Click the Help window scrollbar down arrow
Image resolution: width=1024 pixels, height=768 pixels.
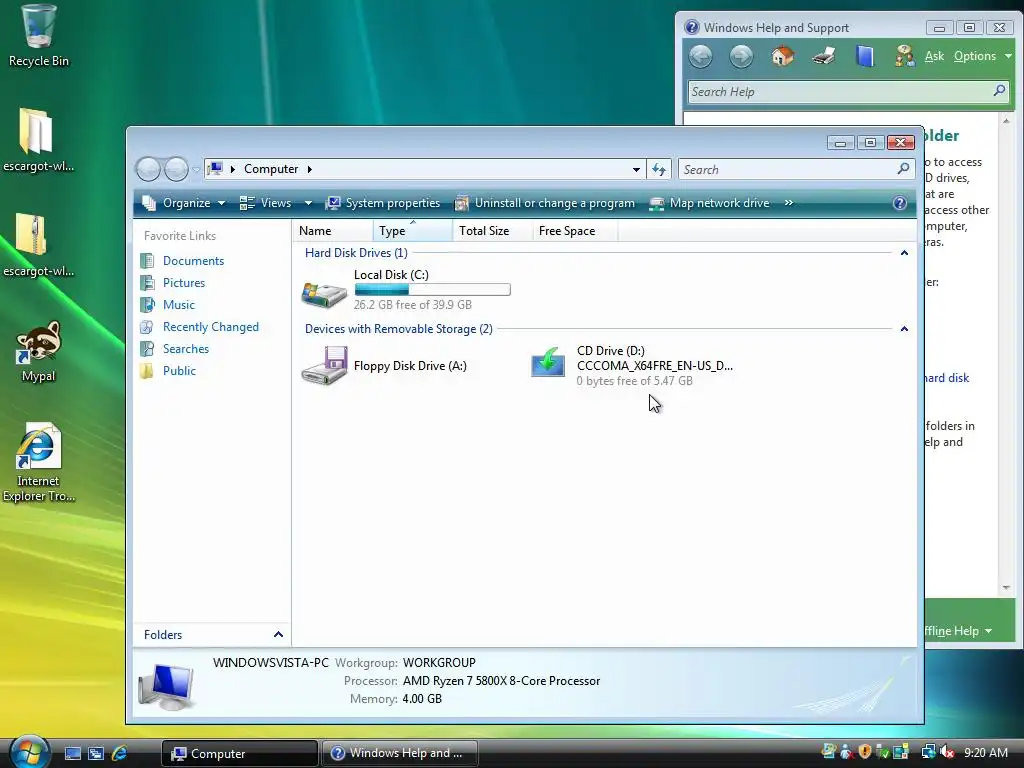[x=1006, y=588]
